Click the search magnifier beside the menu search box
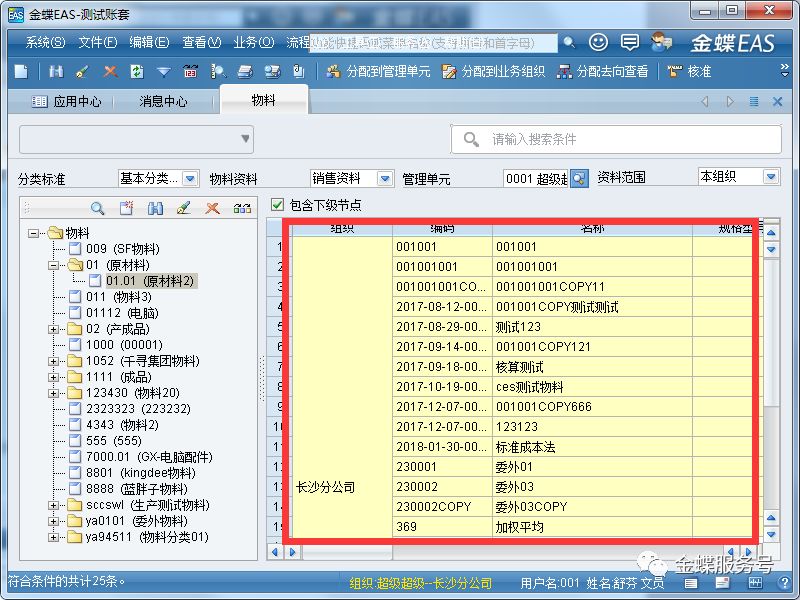This screenshot has width=800, height=600. pyautogui.click(x=569, y=43)
